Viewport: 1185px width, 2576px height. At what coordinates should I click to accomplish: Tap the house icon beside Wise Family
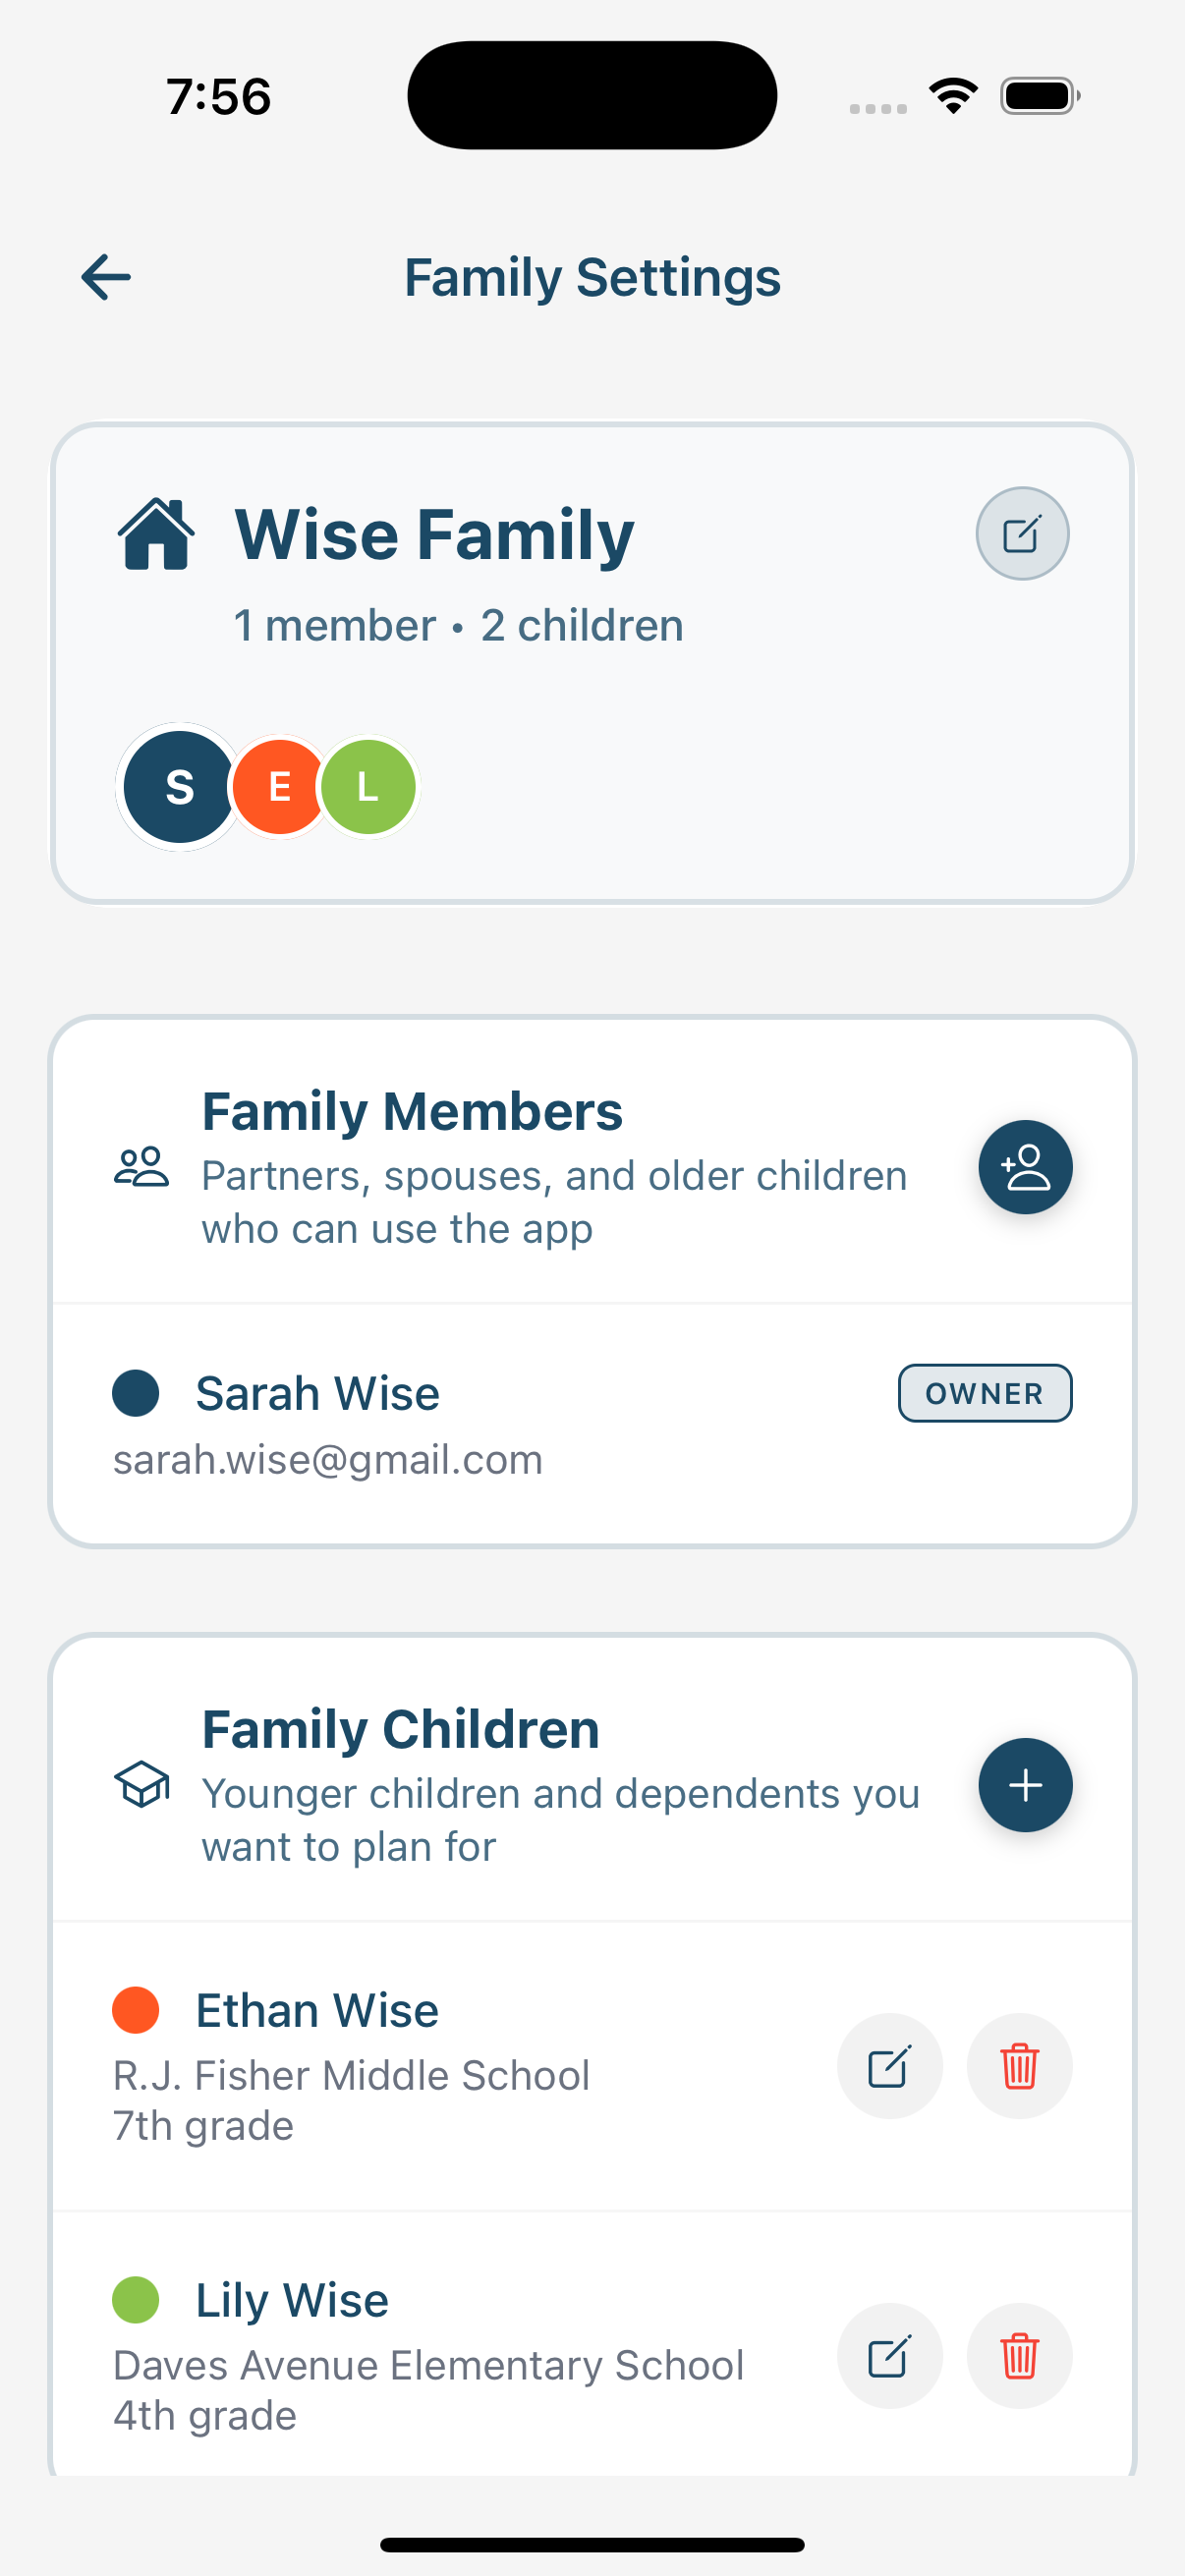[157, 534]
